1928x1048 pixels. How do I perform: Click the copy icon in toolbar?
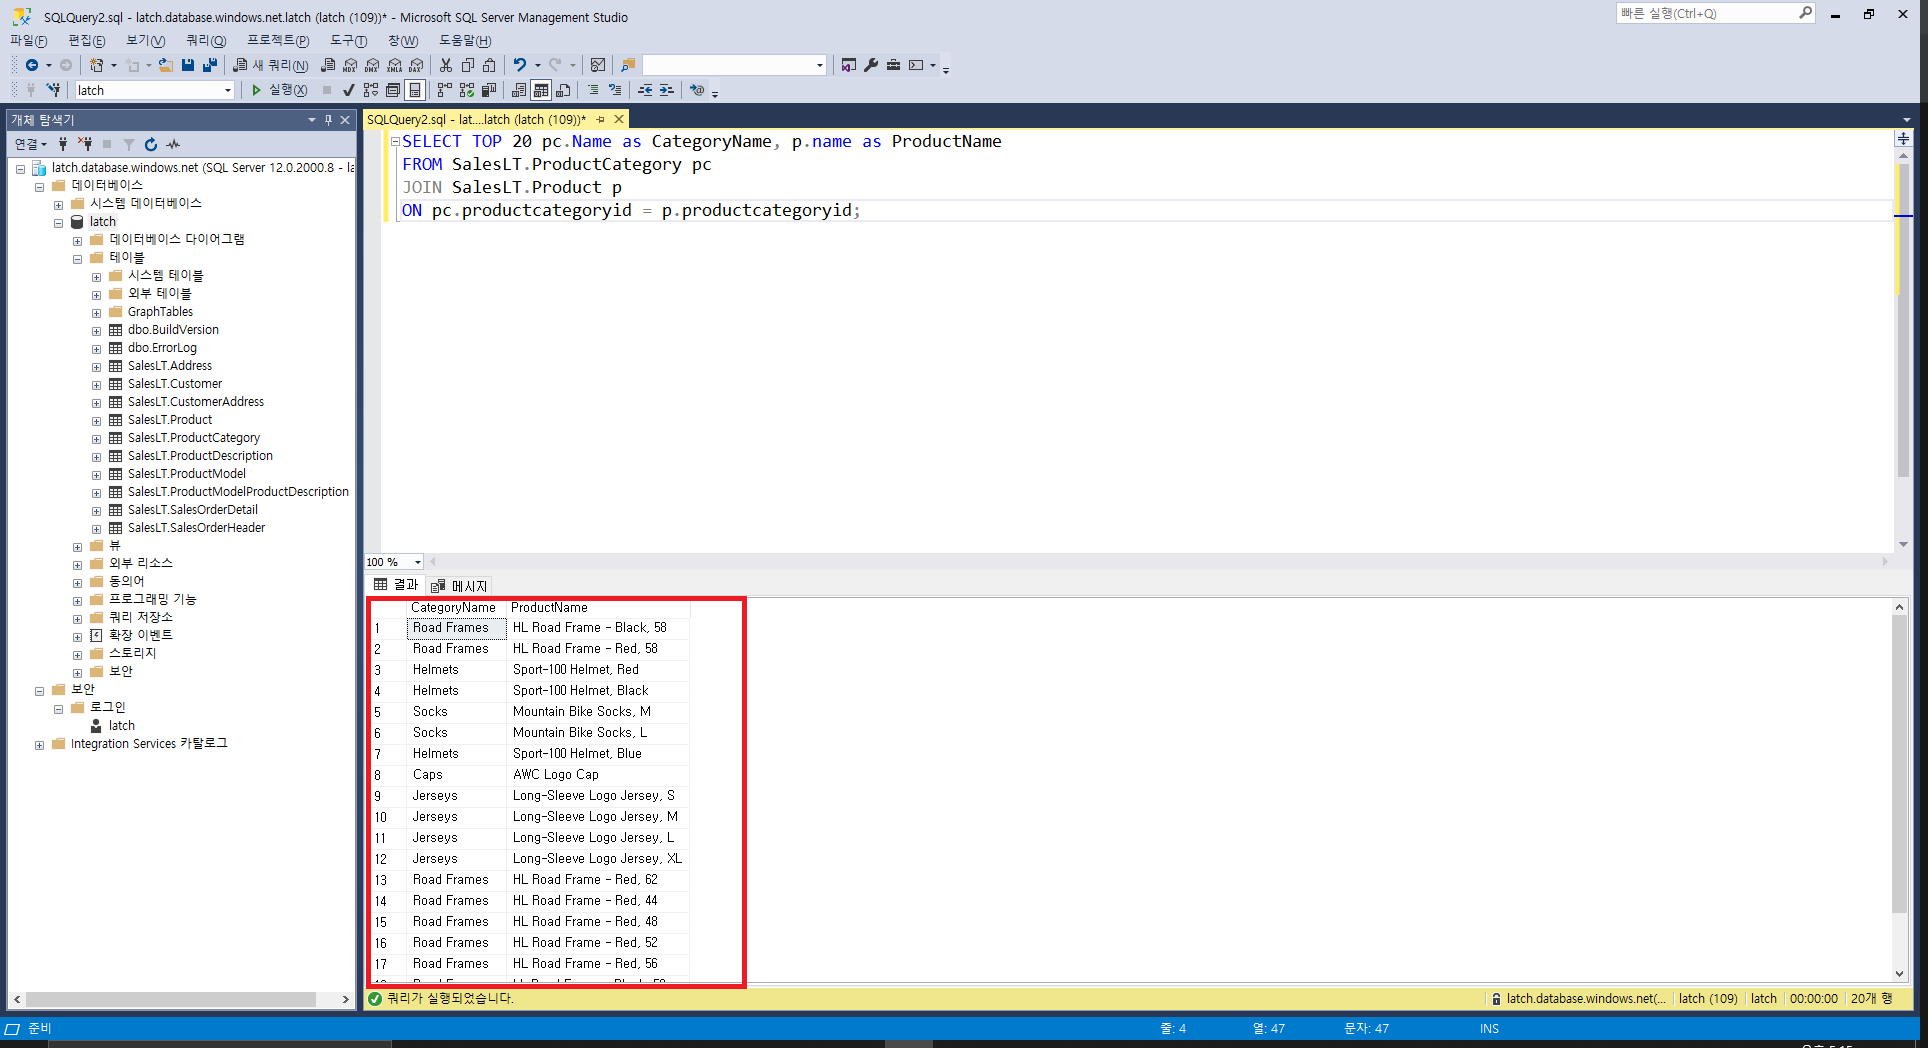tap(467, 65)
